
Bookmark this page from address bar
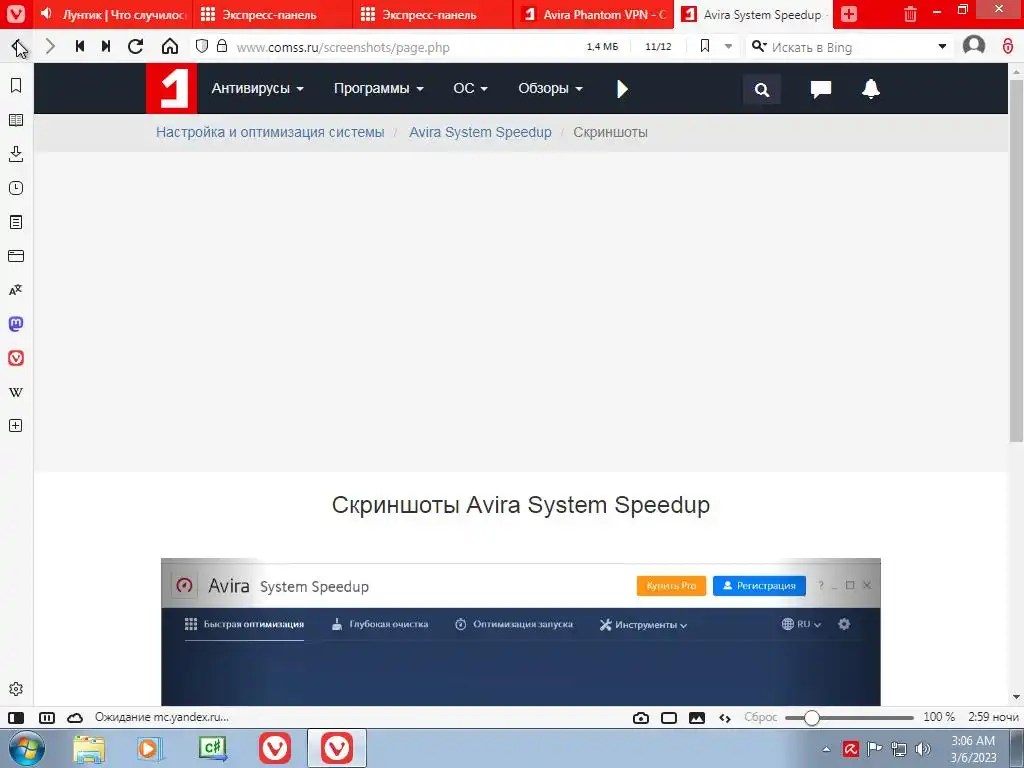coord(705,46)
